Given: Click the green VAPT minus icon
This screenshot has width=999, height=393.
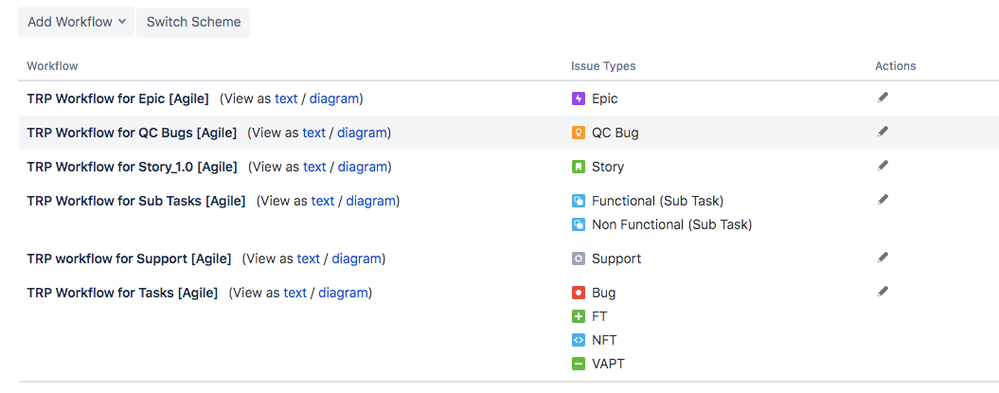Looking at the screenshot, I should click(x=578, y=364).
